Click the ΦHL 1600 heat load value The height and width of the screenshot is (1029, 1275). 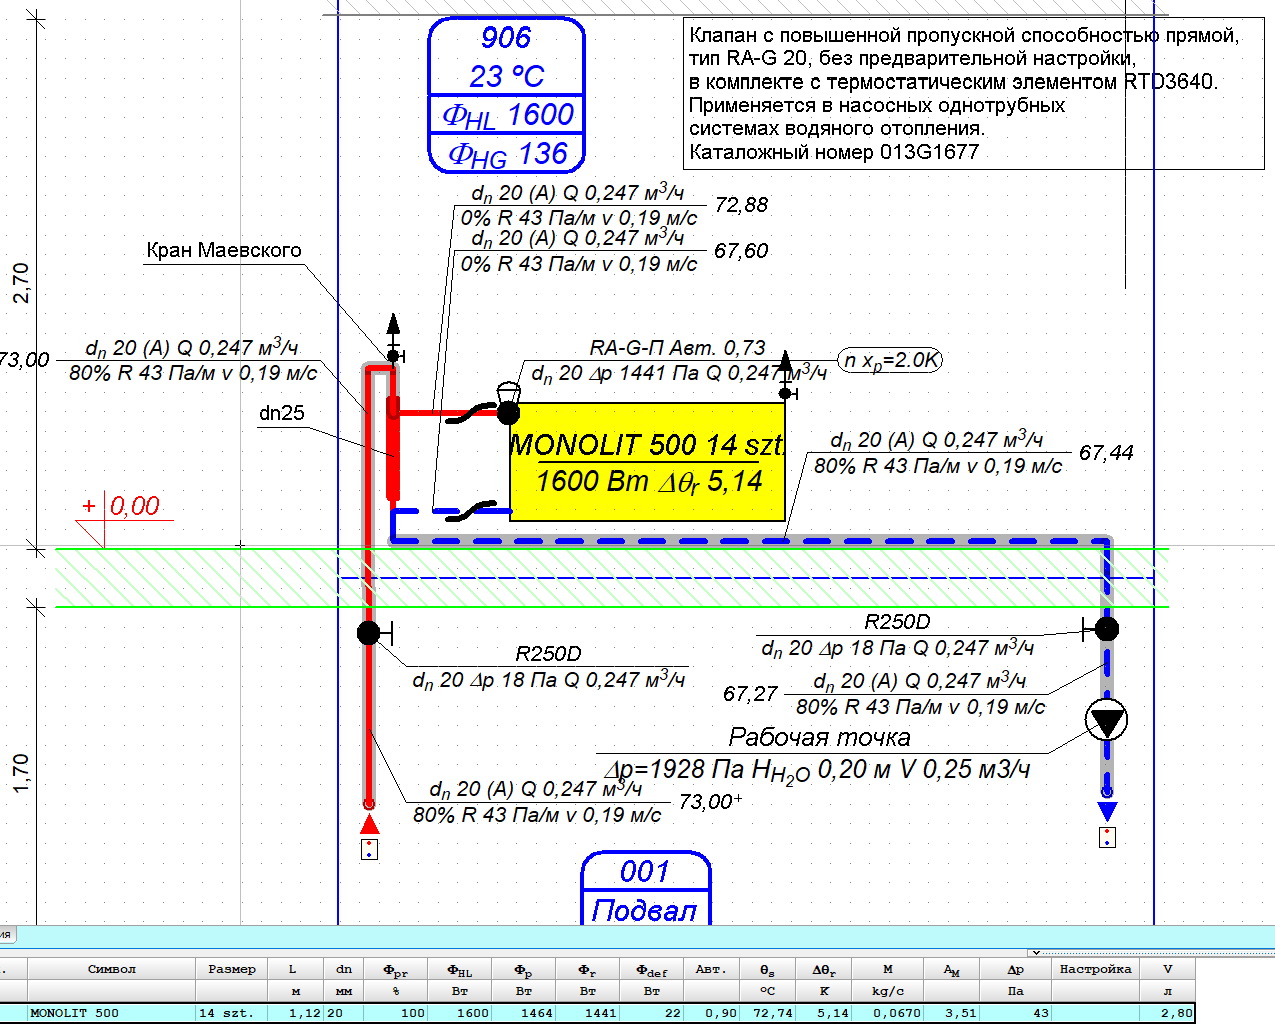tap(507, 115)
